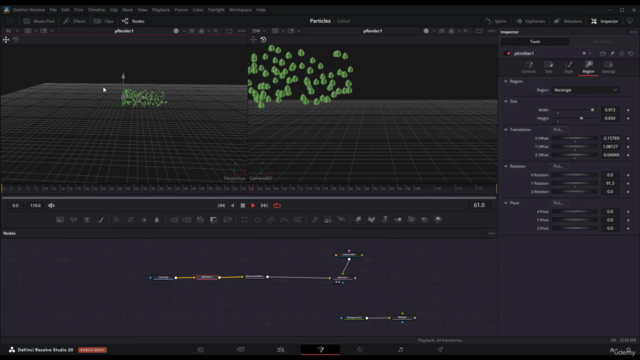The image size is (640, 360).
Task: Toggle the Inspector panel
Action: point(604,21)
